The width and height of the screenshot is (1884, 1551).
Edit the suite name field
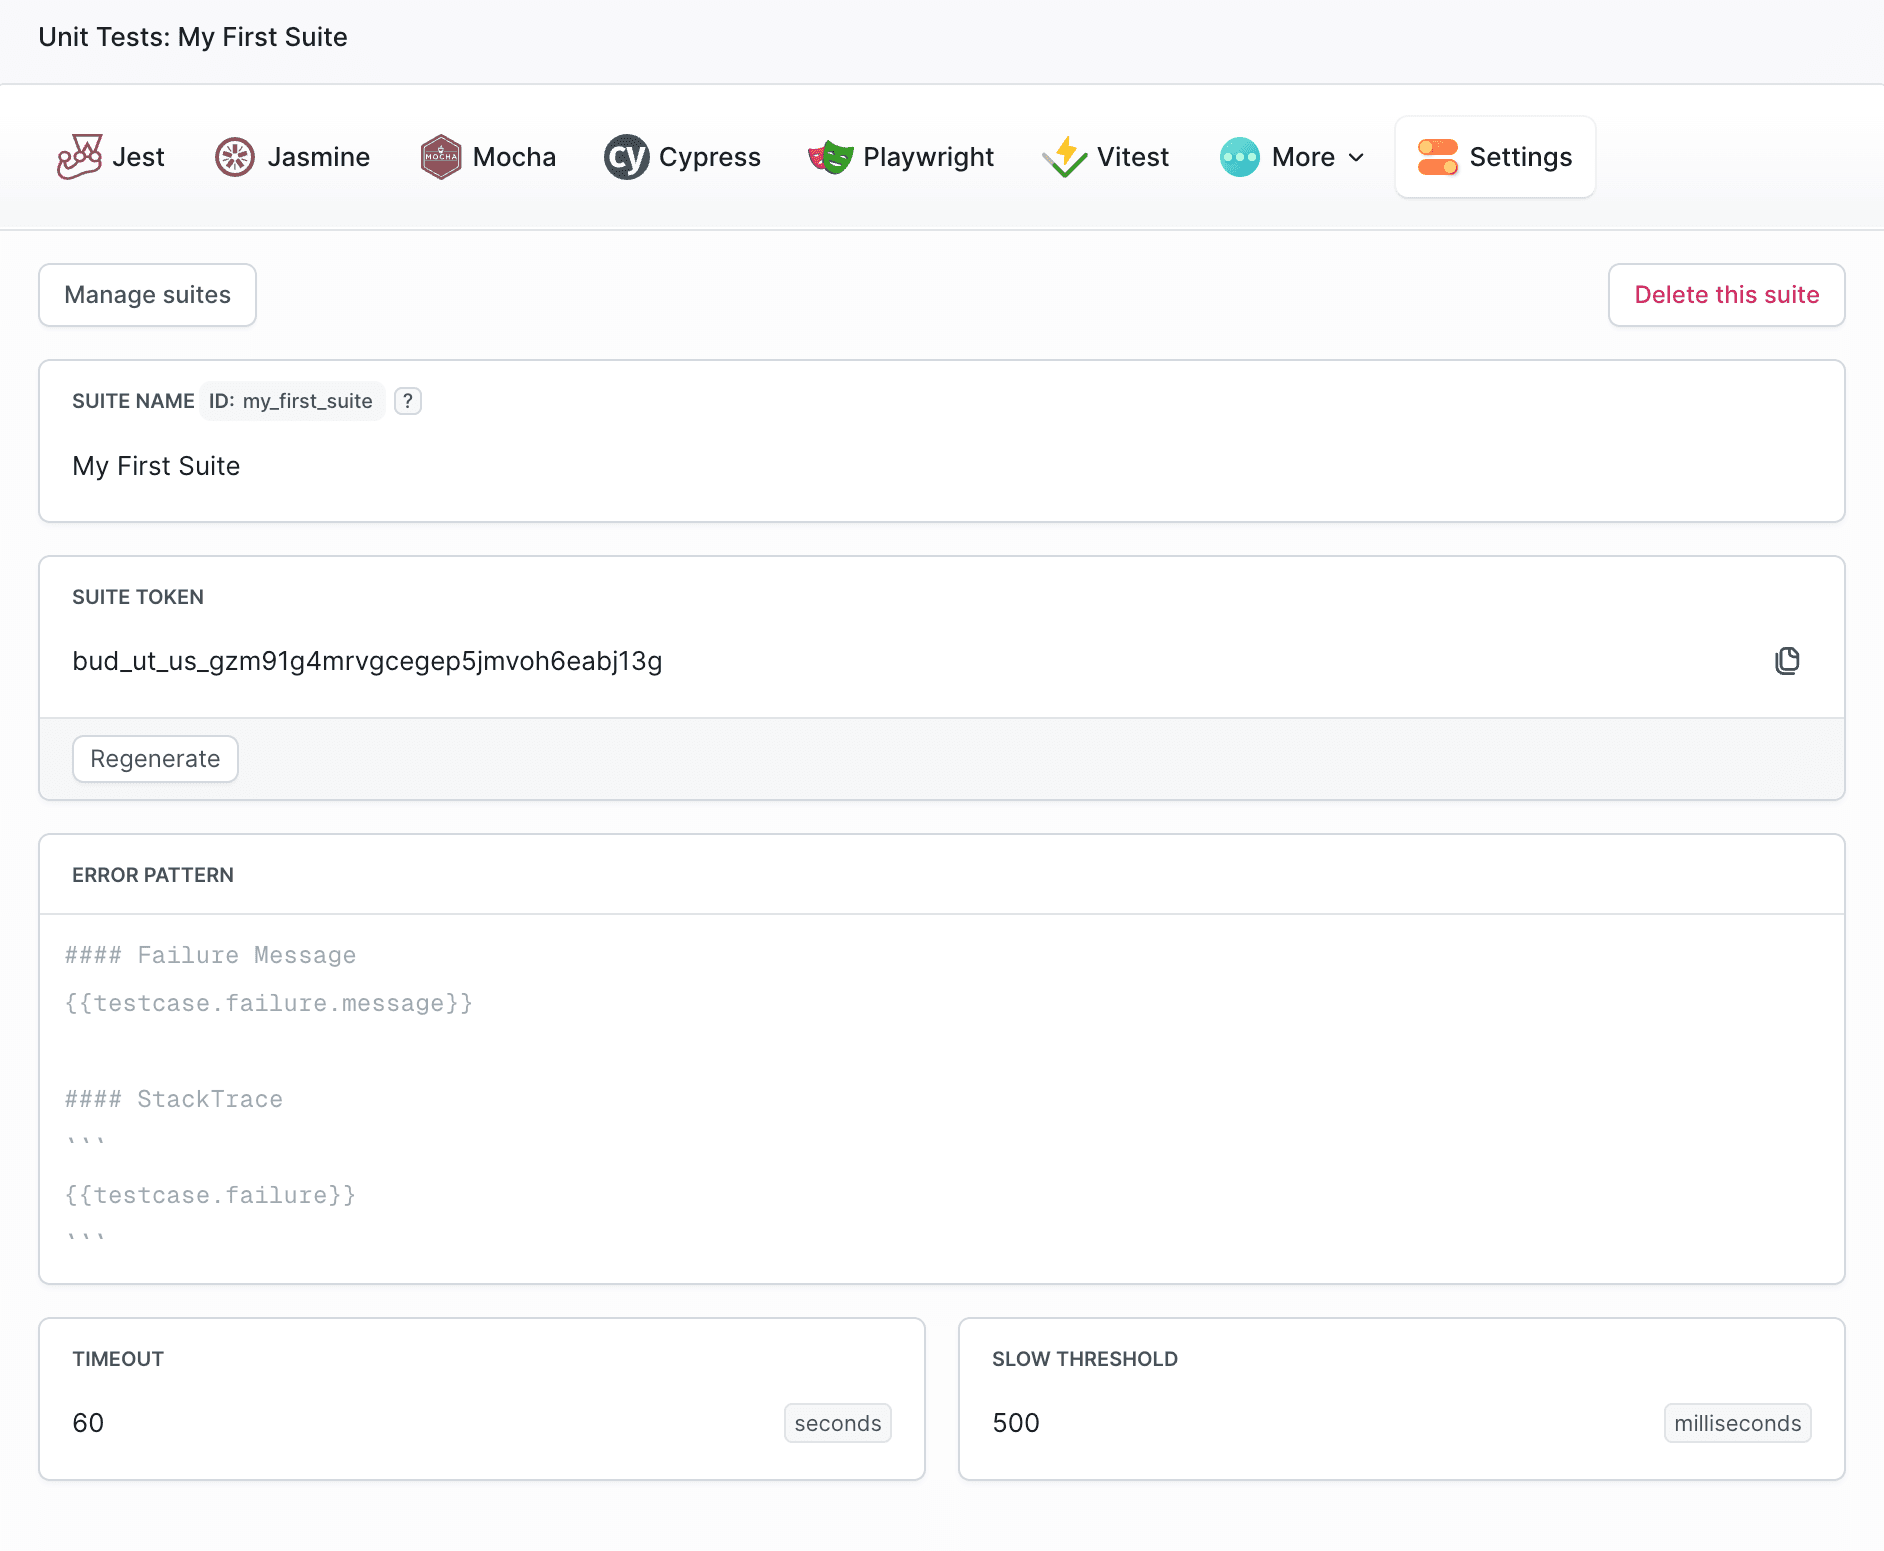tap(600, 466)
